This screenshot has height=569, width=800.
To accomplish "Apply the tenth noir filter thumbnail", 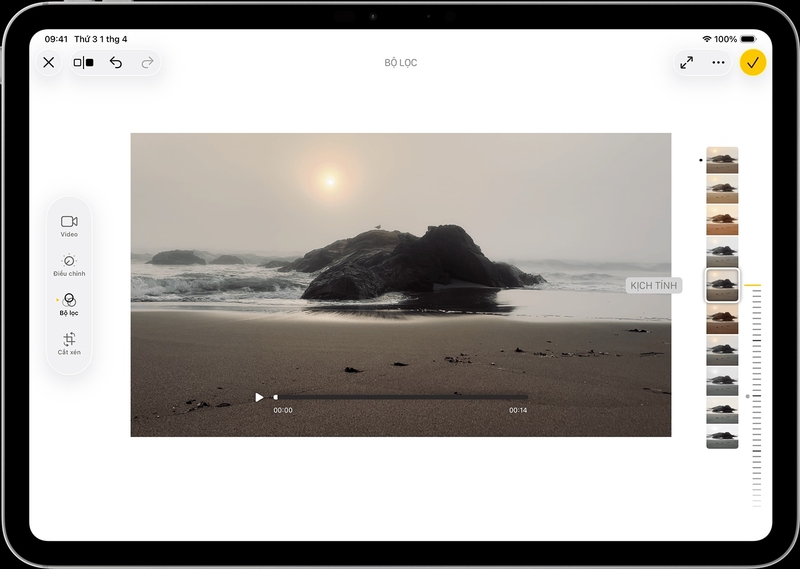I will [x=722, y=437].
